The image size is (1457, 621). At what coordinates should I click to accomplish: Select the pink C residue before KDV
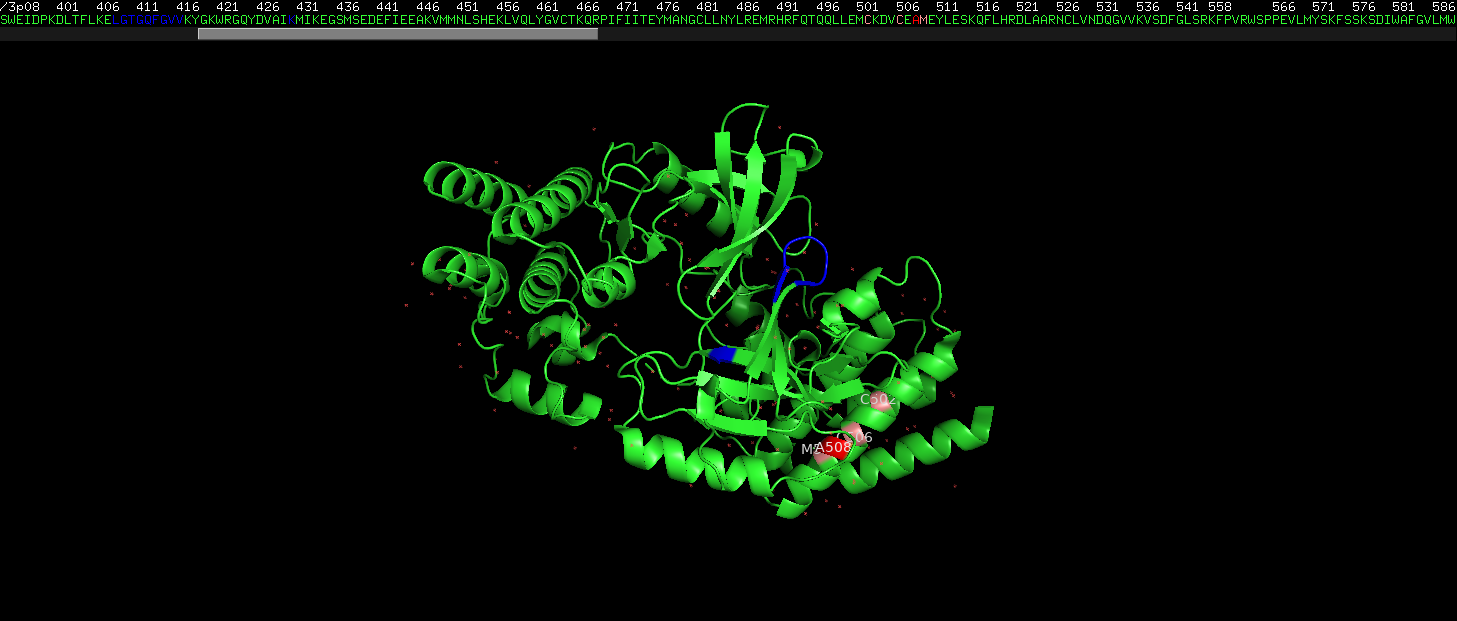[x=868, y=20]
